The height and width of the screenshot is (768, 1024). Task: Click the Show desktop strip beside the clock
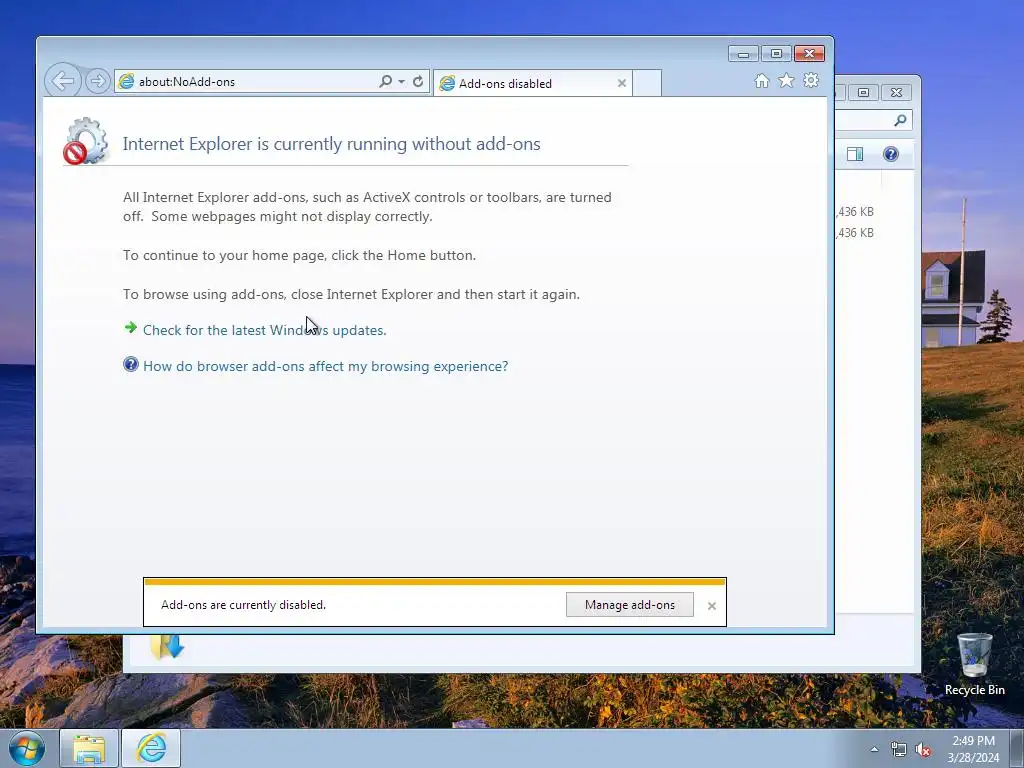(x=1017, y=748)
